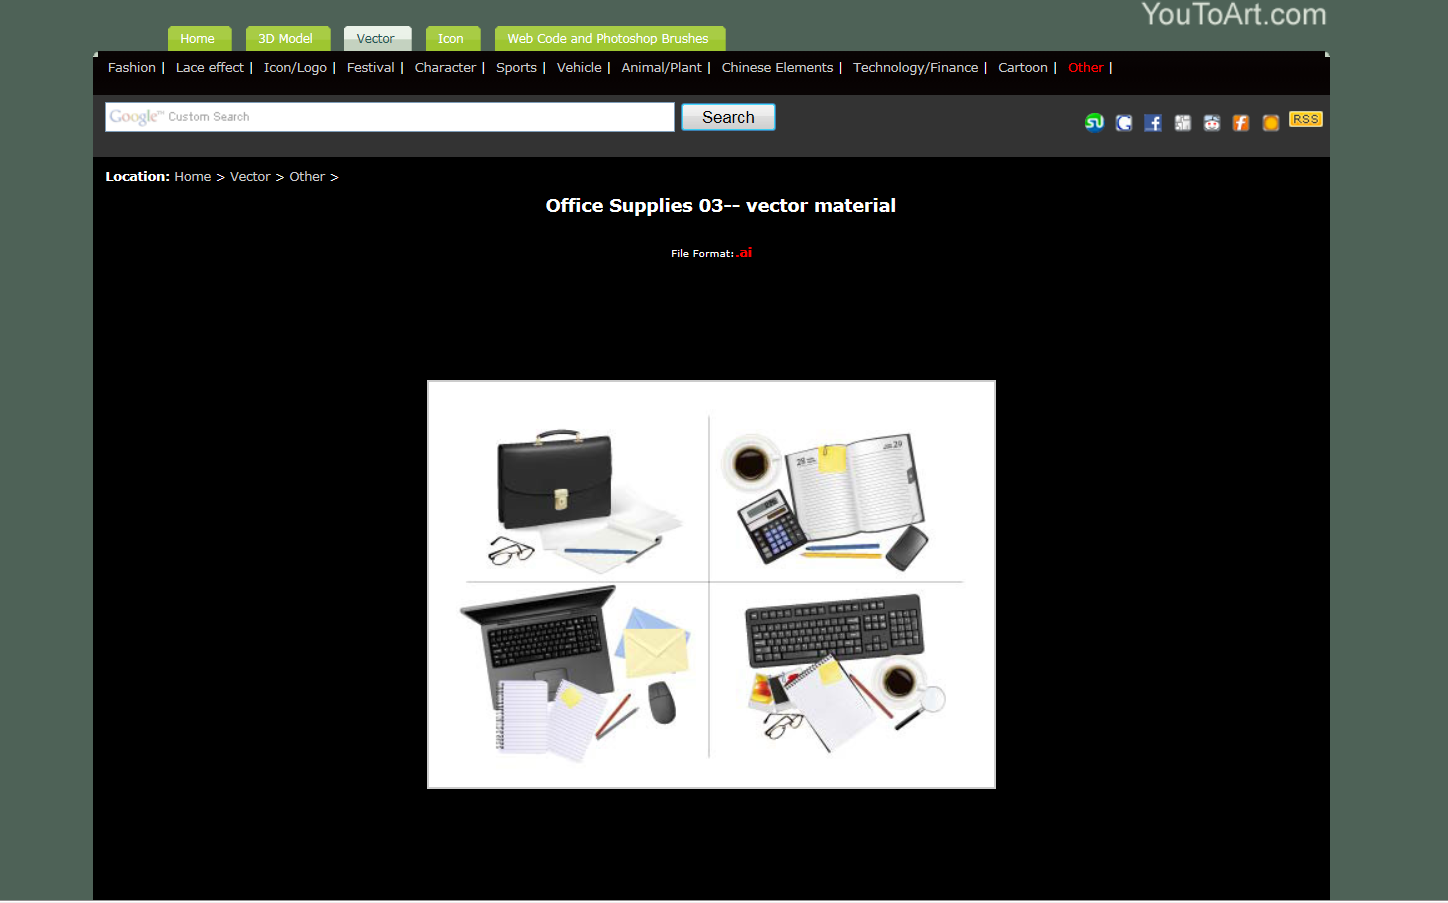Go to Chinese Elements category
Screen dimensions: 1448x903
[x=777, y=68]
